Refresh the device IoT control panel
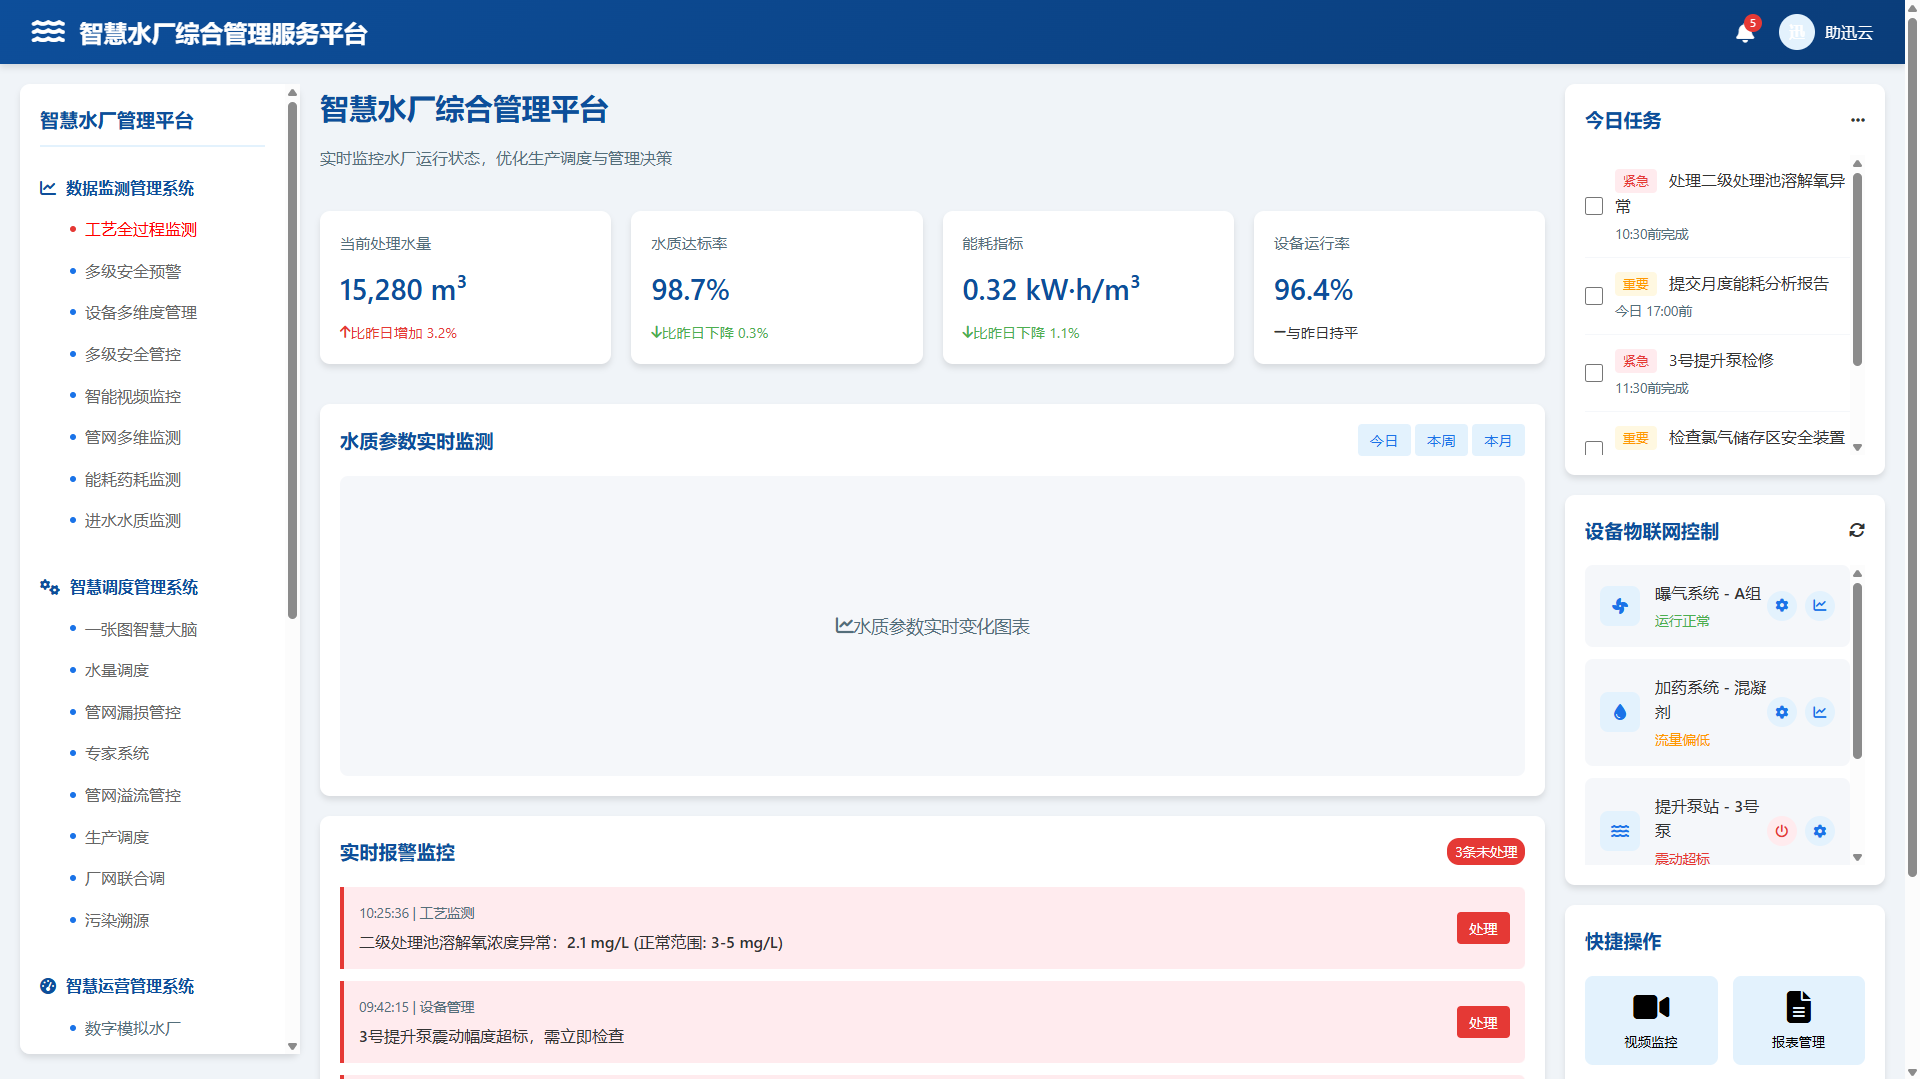The height and width of the screenshot is (1079, 1920). pyautogui.click(x=1856, y=531)
